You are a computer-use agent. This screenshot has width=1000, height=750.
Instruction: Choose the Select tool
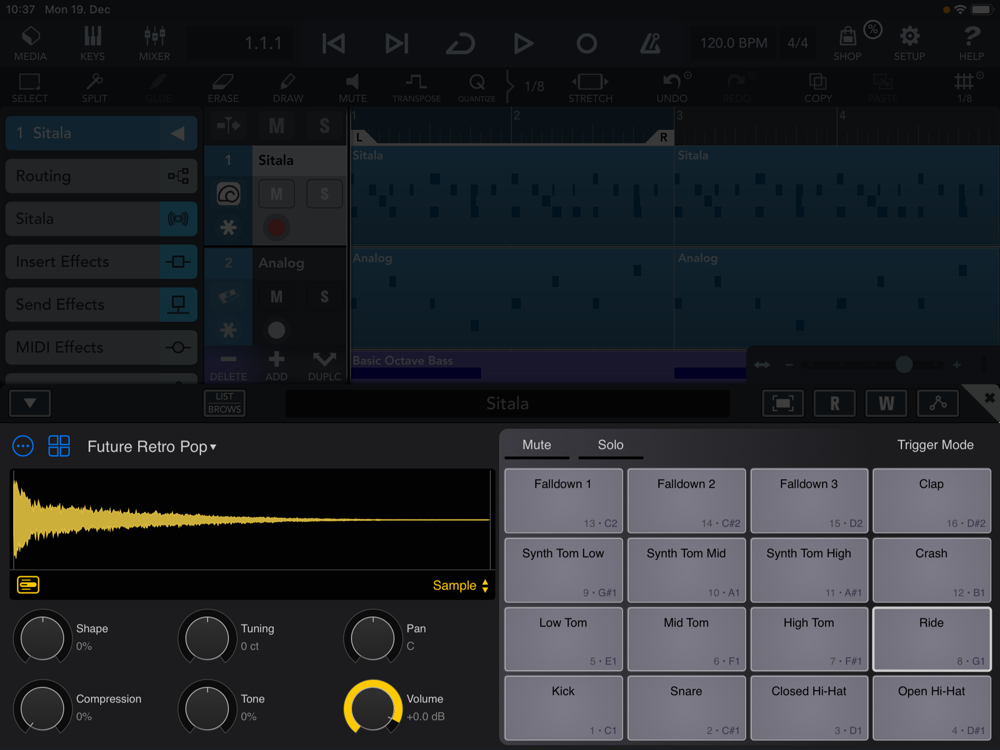coord(29,88)
